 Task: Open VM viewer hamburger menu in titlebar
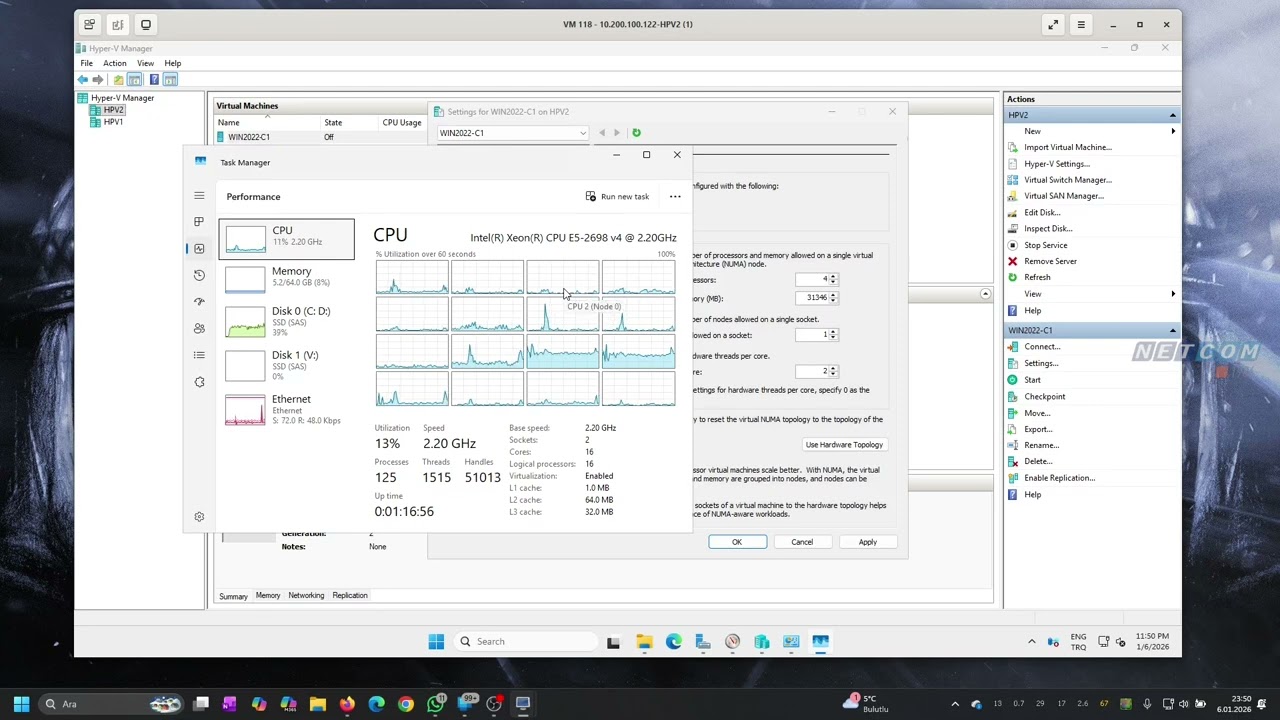1081,24
